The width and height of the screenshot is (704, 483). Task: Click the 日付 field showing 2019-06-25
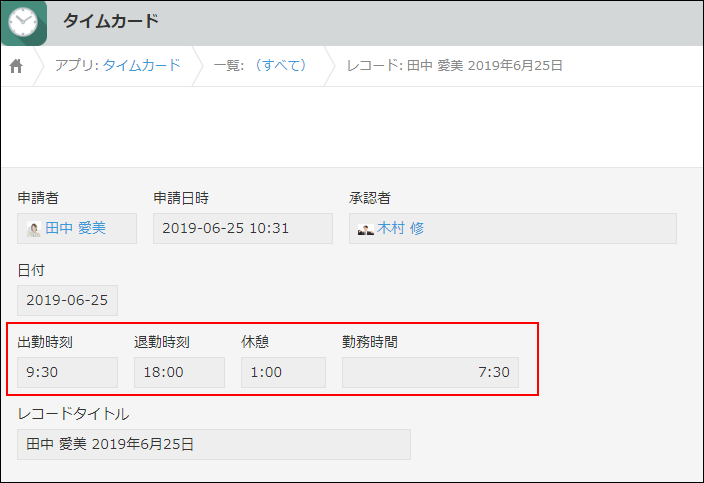(67, 300)
